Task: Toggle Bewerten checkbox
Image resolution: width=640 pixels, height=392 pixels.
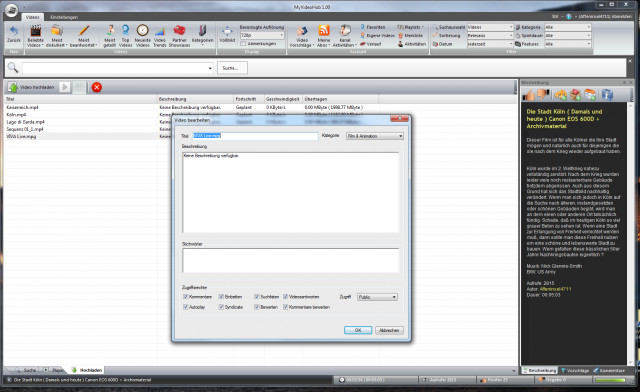Action: tap(257, 307)
